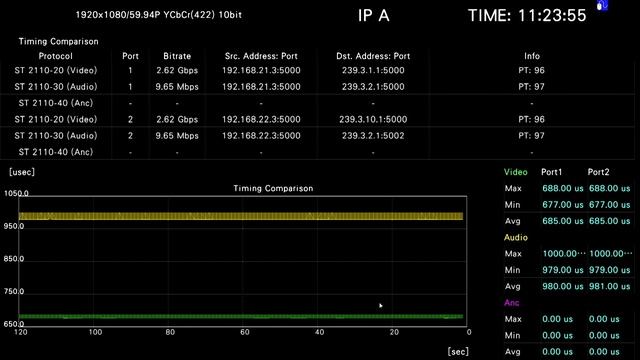
Task: Click the Timing Comparison heading above the table
Action: (x=58, y=41)
